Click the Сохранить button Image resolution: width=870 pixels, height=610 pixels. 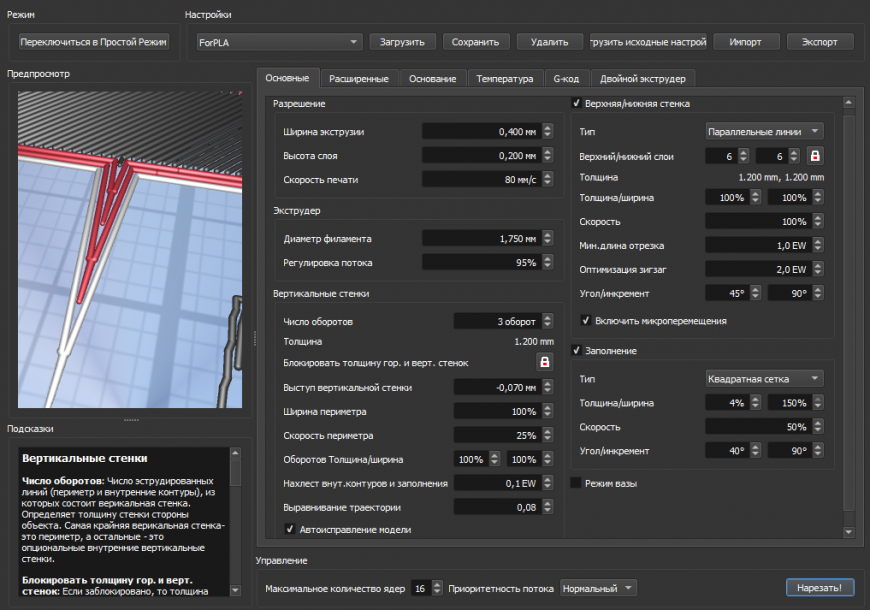pyautogui.click(x=476, y=42)
